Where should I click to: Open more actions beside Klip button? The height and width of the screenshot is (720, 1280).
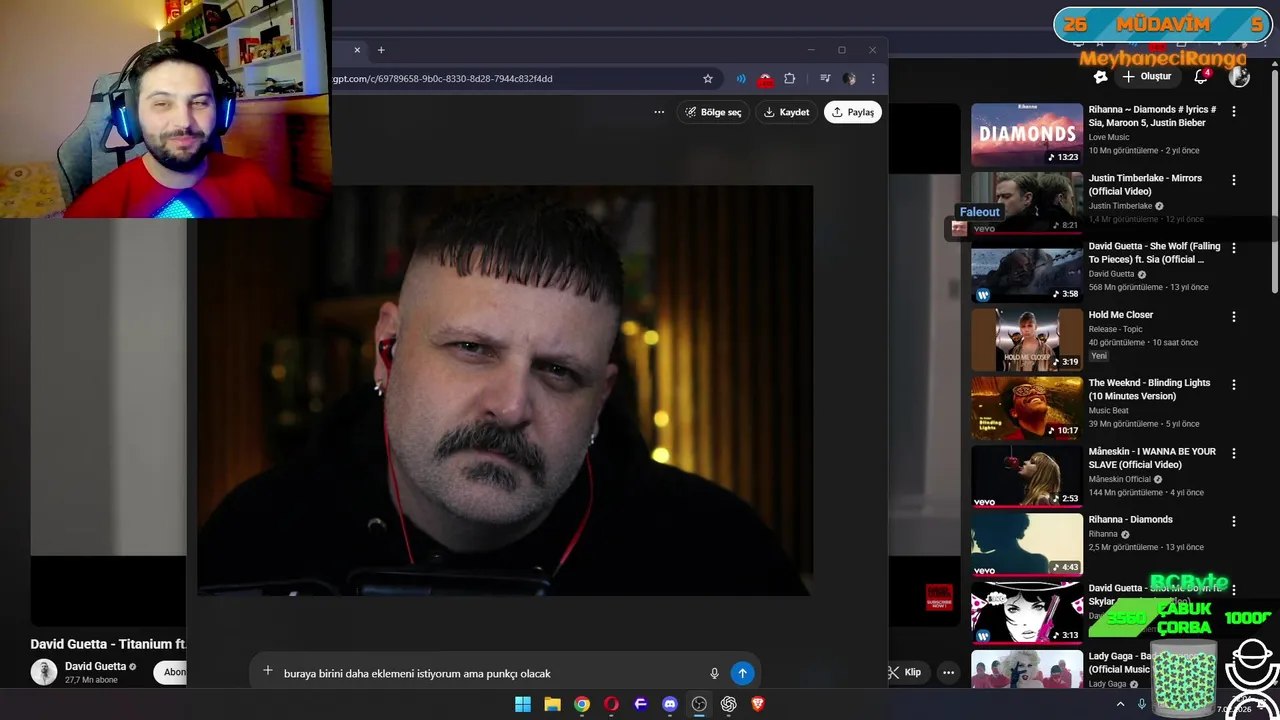click(948, 672)
